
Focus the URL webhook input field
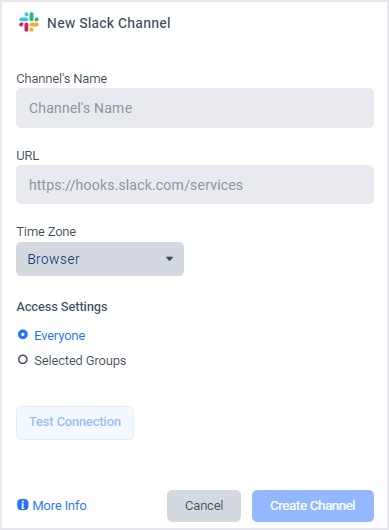point(195,185)
